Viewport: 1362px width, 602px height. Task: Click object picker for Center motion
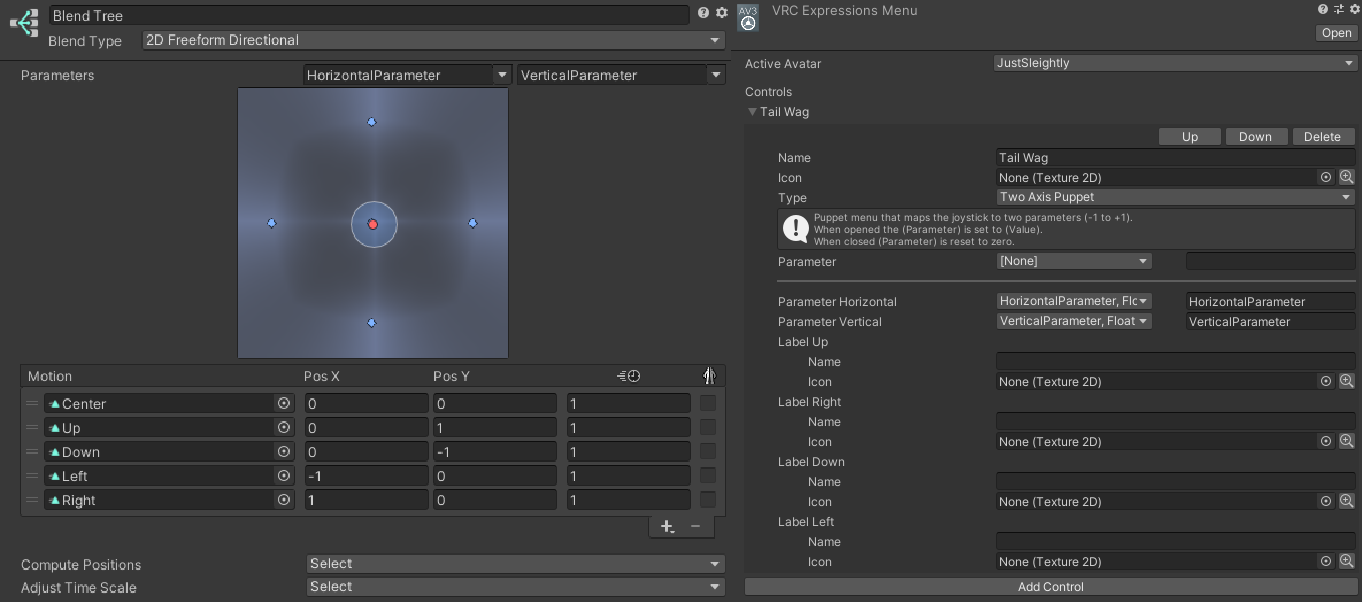[284, 403]
